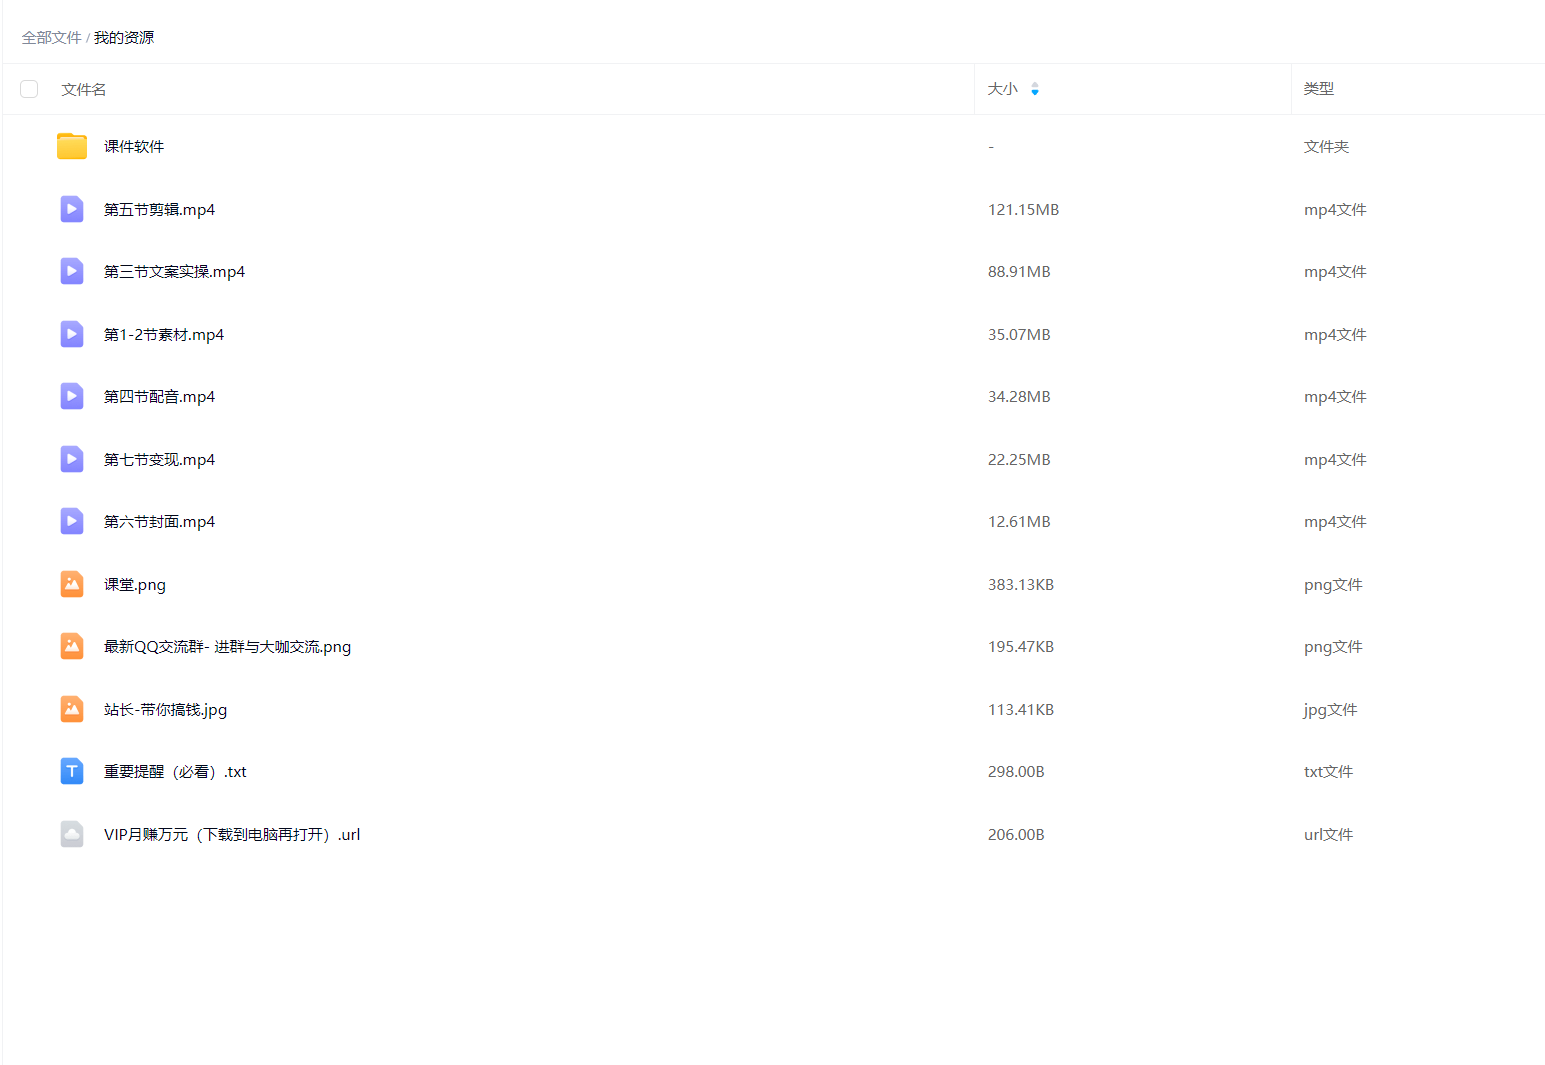
Task: Click video icon next to 第五节剪辑.mp4
Action: (x=72, y=209)
